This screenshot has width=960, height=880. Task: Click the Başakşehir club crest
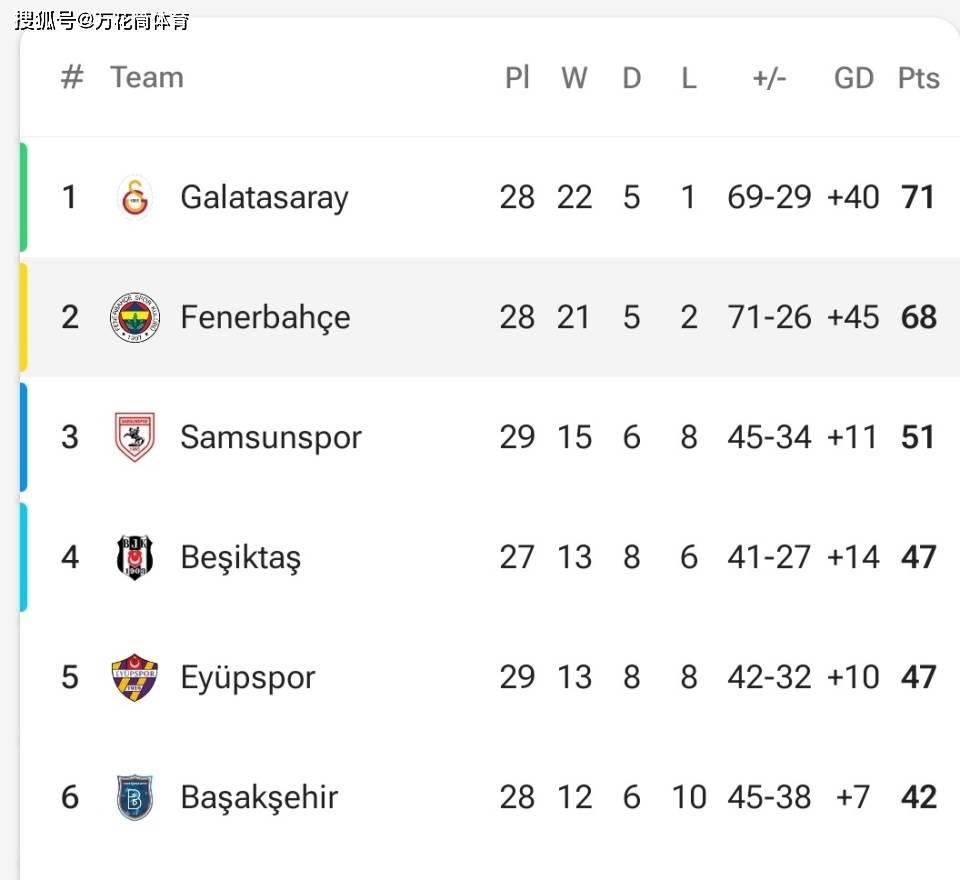point(135,797)
